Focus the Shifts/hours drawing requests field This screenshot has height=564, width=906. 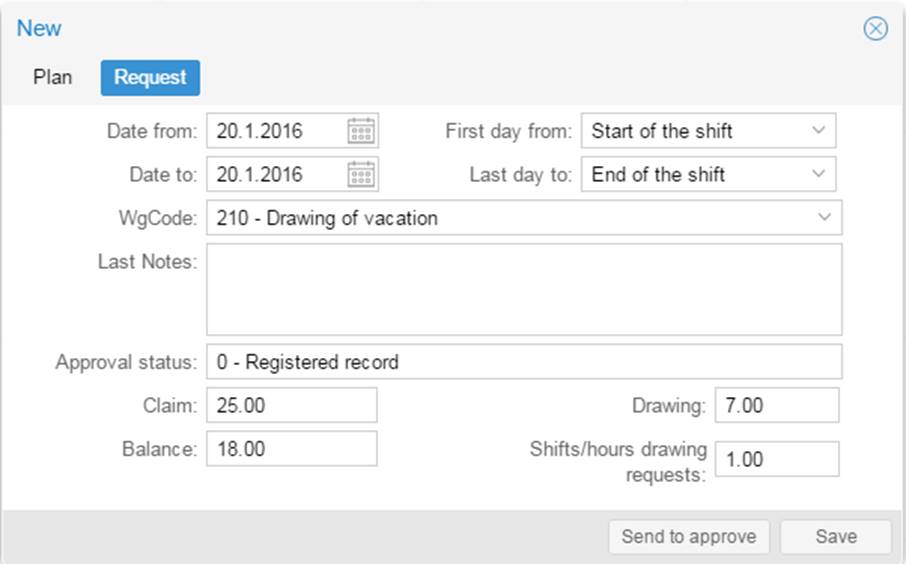[x=777, y=460]
